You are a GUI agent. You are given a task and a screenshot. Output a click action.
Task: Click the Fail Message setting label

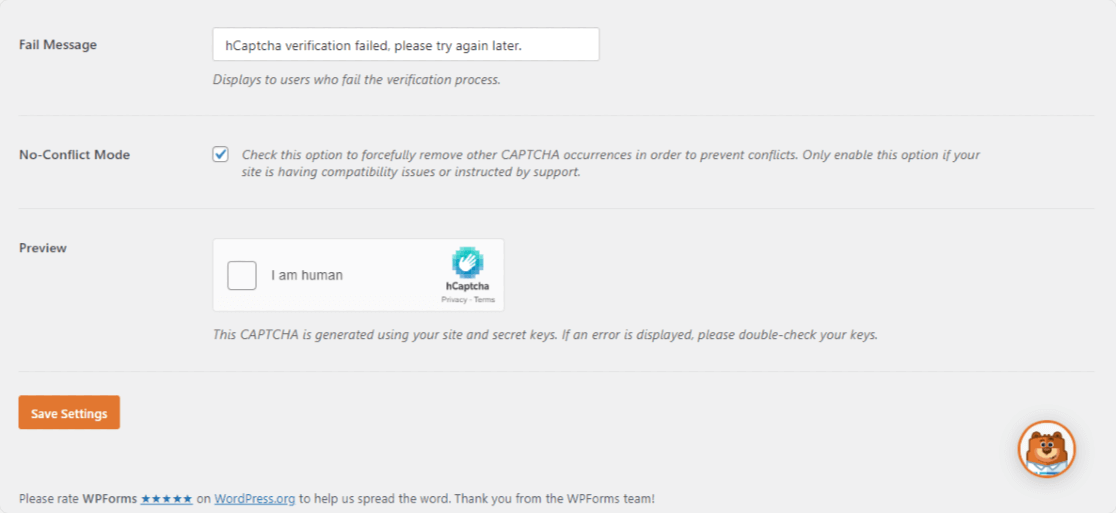pyautogui.click(x=58, y=45)
